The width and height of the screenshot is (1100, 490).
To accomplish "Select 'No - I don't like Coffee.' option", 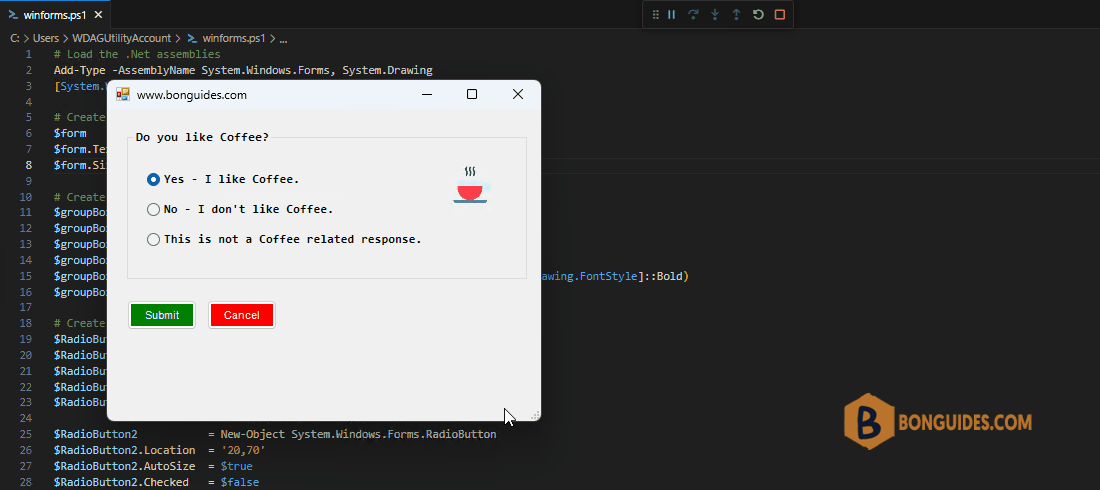I will [x=240, y=209].
